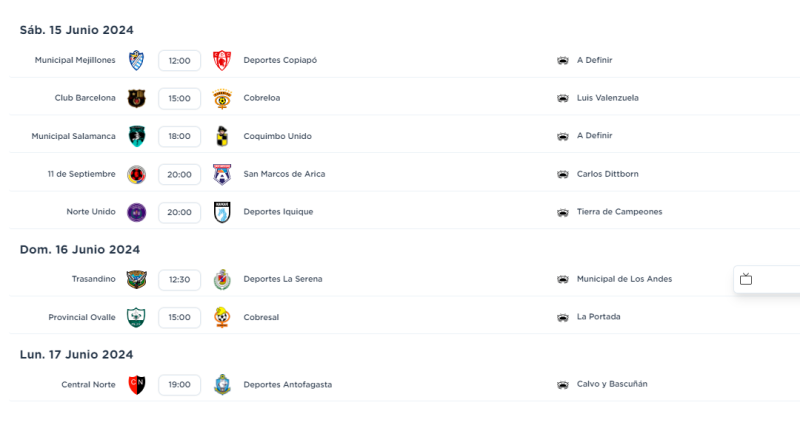800x428 pixels.
Task: Click the Cobreloa team crest
Action: tap(222, 98)
